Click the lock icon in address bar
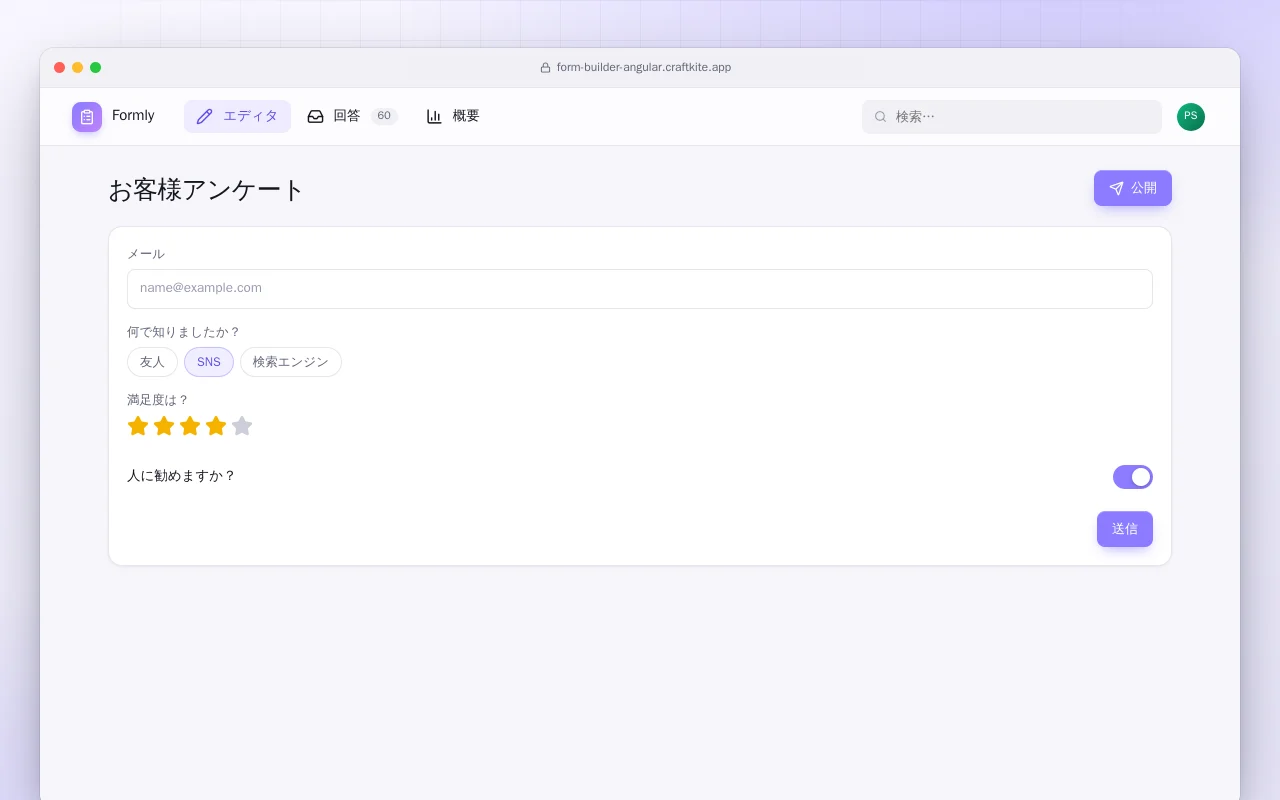Viewport: 1280px width, 800px height. pyautogui.click(x=545, y=68)
